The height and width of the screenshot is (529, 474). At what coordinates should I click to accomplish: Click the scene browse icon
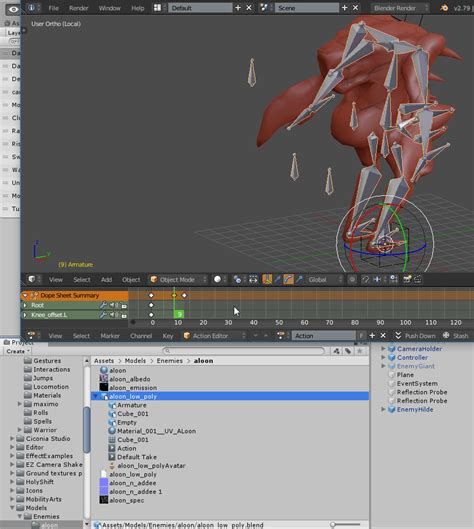[264, 8]
